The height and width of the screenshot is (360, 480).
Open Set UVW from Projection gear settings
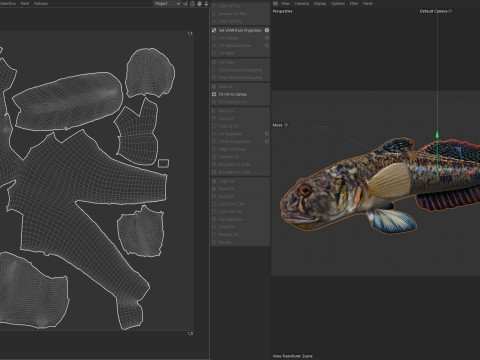pos(267,30)
